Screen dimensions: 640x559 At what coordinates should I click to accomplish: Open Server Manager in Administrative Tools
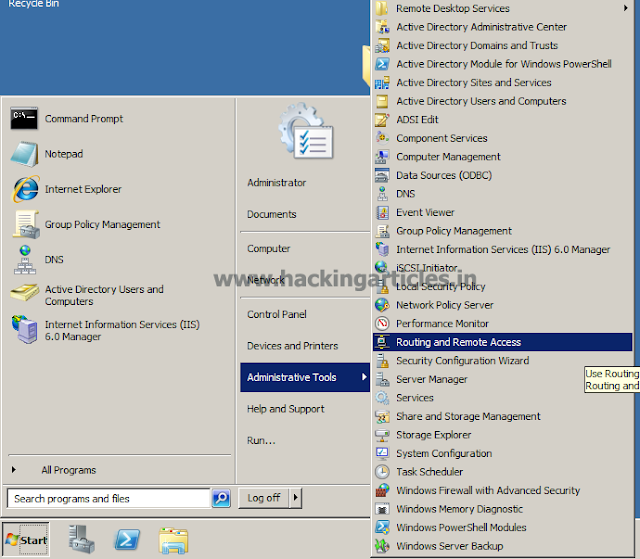pos(432,379)
